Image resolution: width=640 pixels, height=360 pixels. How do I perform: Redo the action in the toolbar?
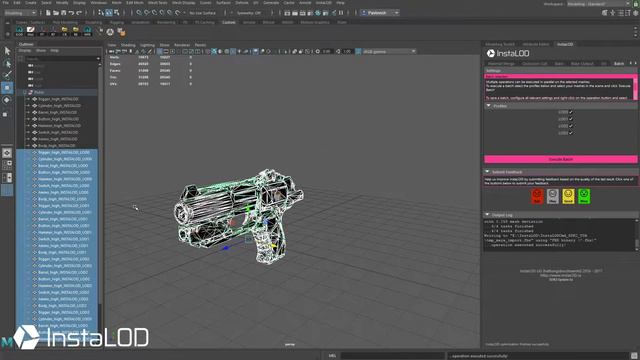coord(79,13)
